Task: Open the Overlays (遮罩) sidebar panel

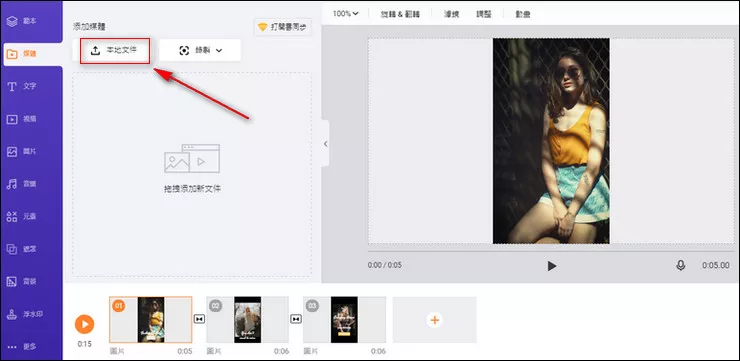Action: pyautogui.click(x=22, y=249)
